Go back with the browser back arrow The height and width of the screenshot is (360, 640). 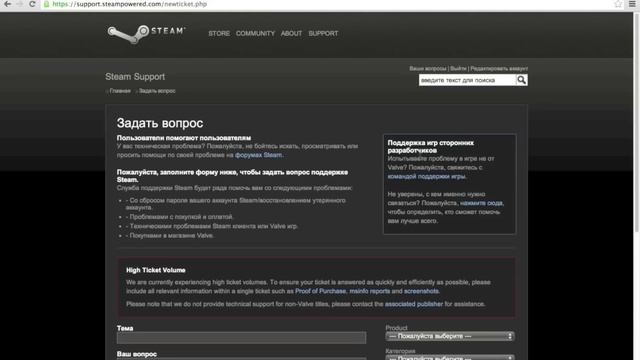pyautogui.click(x=7, y=4)
